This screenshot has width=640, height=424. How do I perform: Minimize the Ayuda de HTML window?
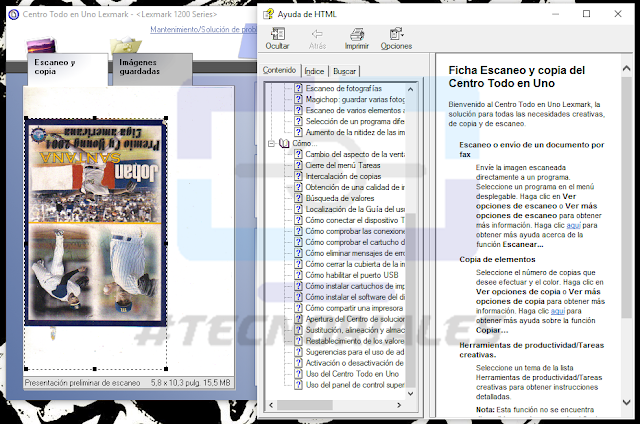click(556, 14)
